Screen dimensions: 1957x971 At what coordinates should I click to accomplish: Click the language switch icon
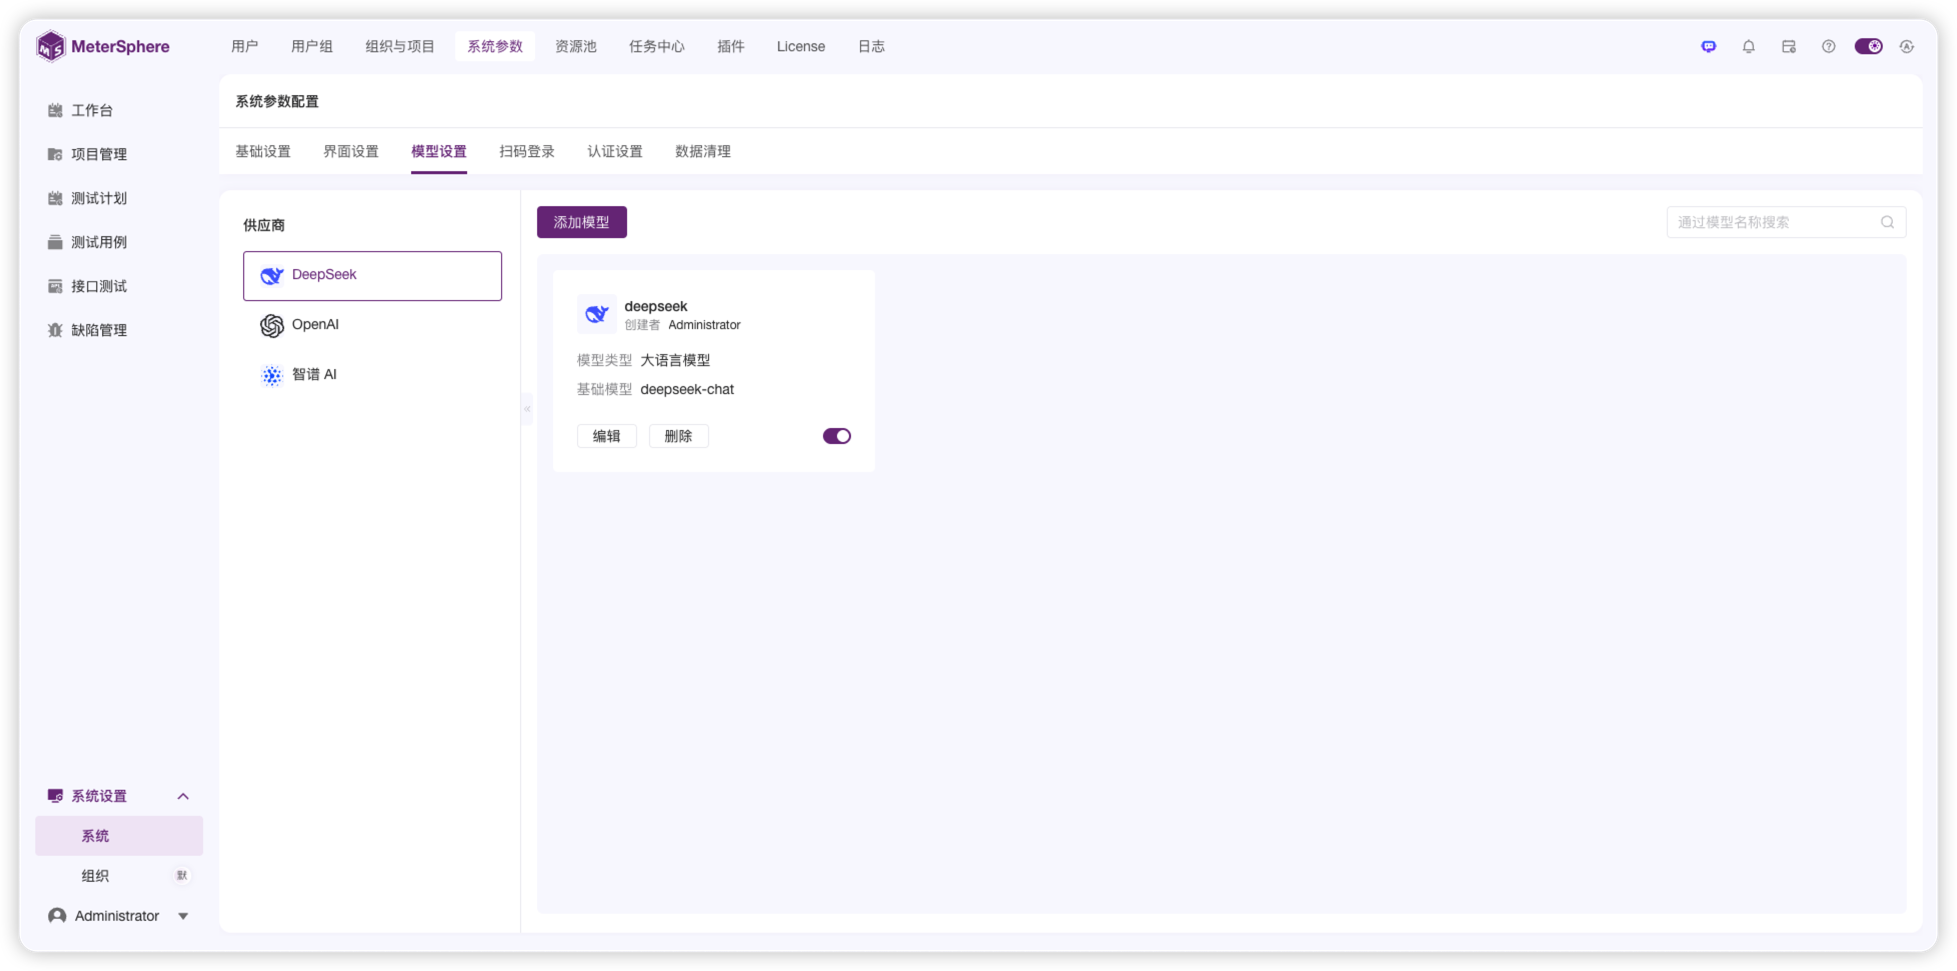coord(1906,46)
